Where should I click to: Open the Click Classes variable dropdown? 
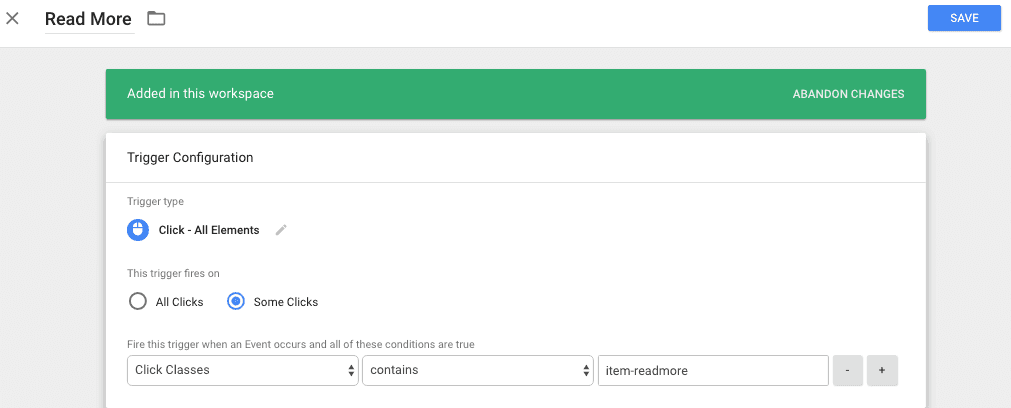click(243, 370)
